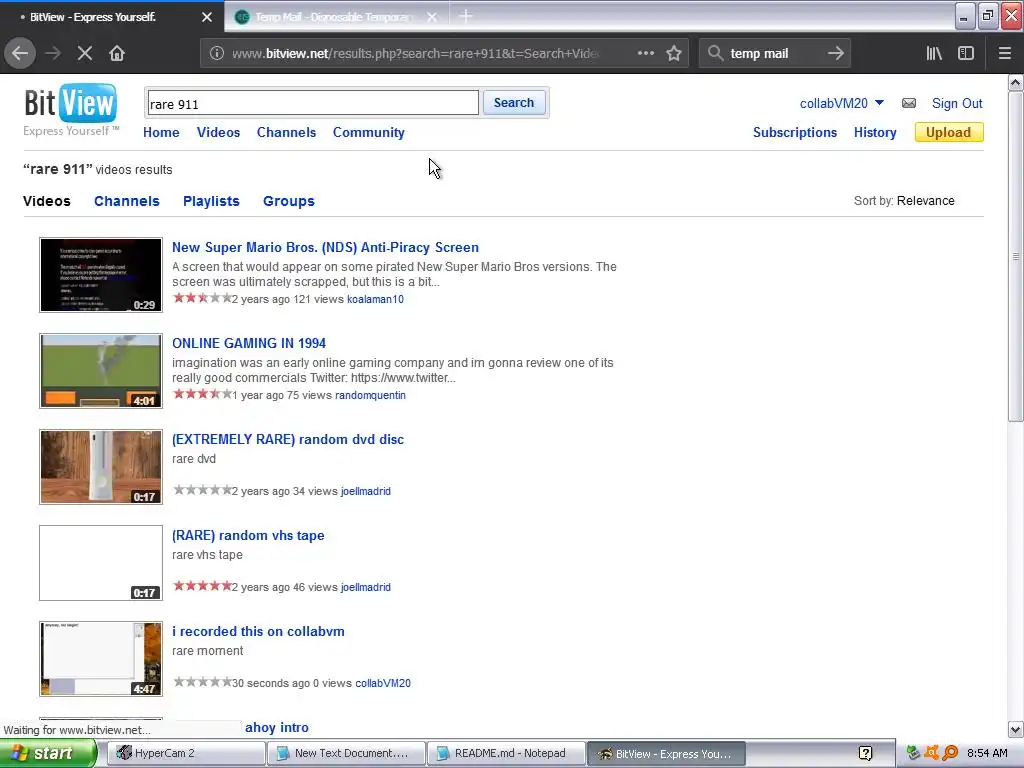
Task: Open Subscriptions link
Action: (795, 132)
